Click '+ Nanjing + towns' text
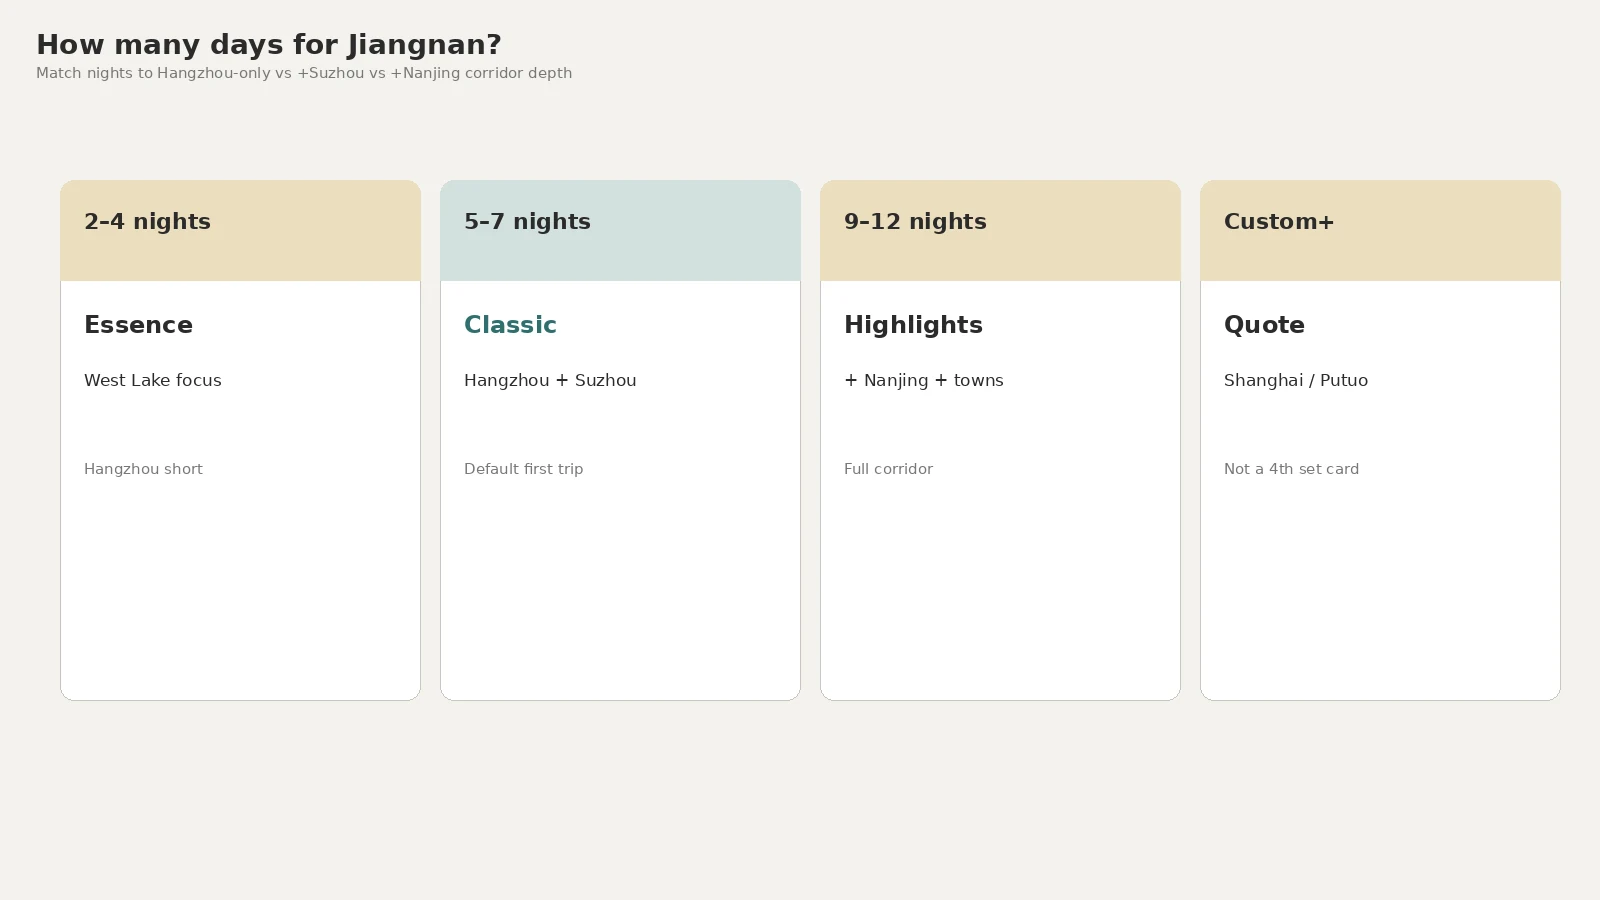The width and height of the screenshot is (1600, 900). (924, 380)
